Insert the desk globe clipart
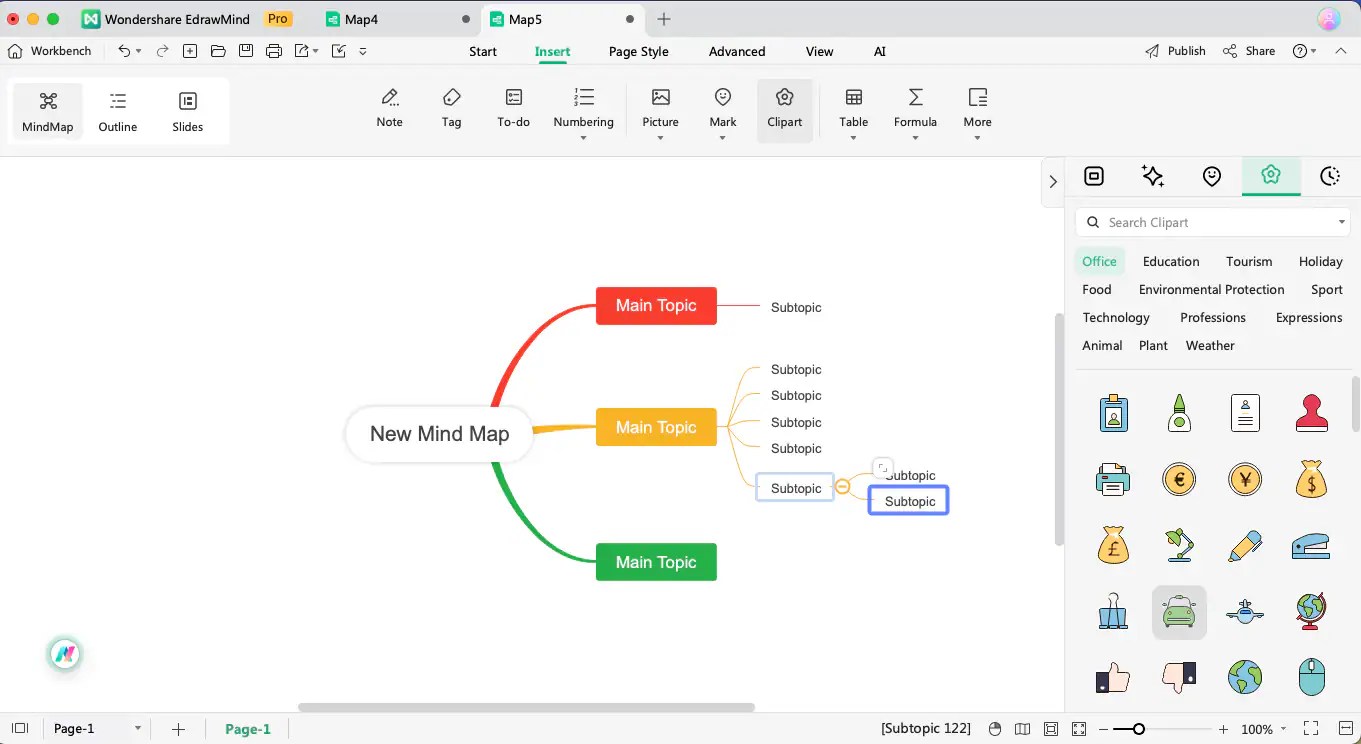This screenshot has height=744, width=1361. [x=1311, y=610]
